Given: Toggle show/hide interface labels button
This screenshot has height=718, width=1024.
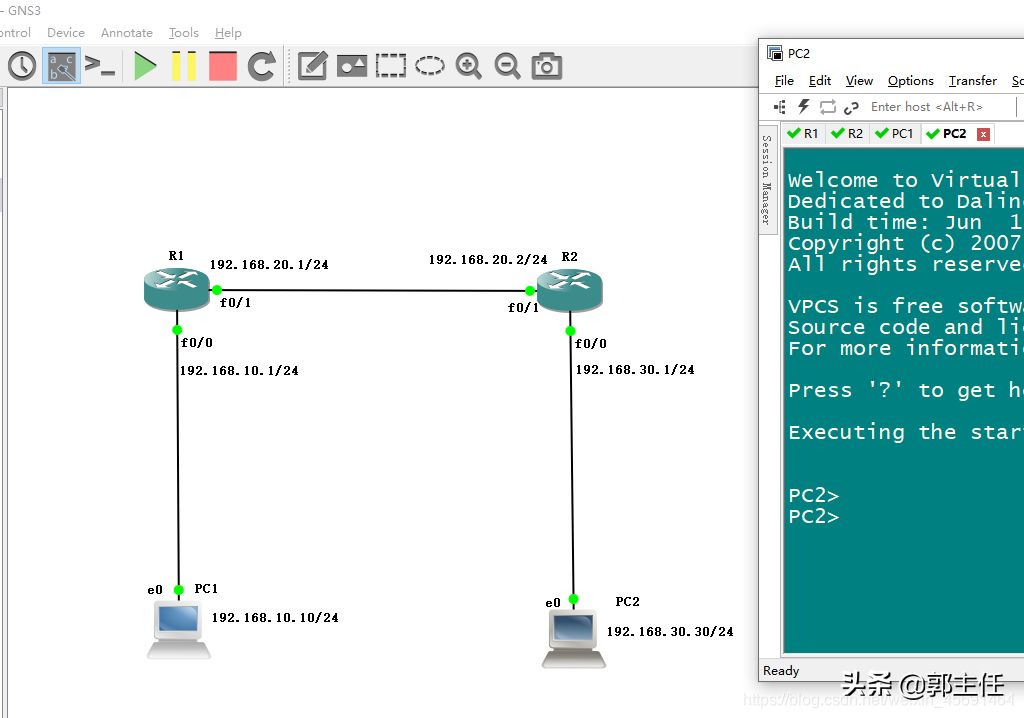Looking at the screenshot, I should (61, 67).
